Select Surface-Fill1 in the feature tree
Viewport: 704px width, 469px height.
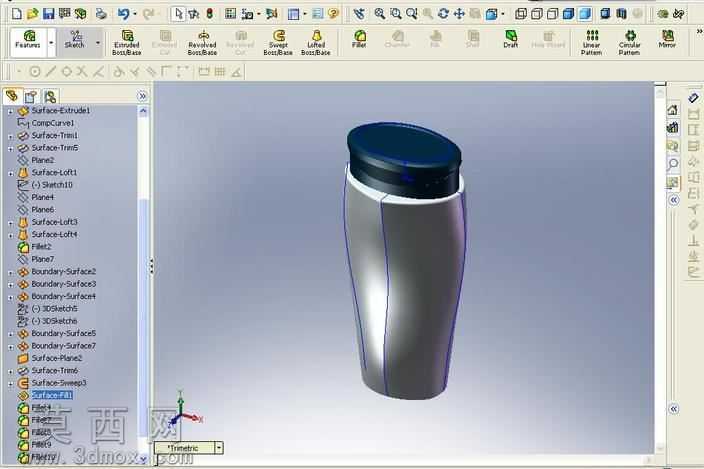[52, 395]
